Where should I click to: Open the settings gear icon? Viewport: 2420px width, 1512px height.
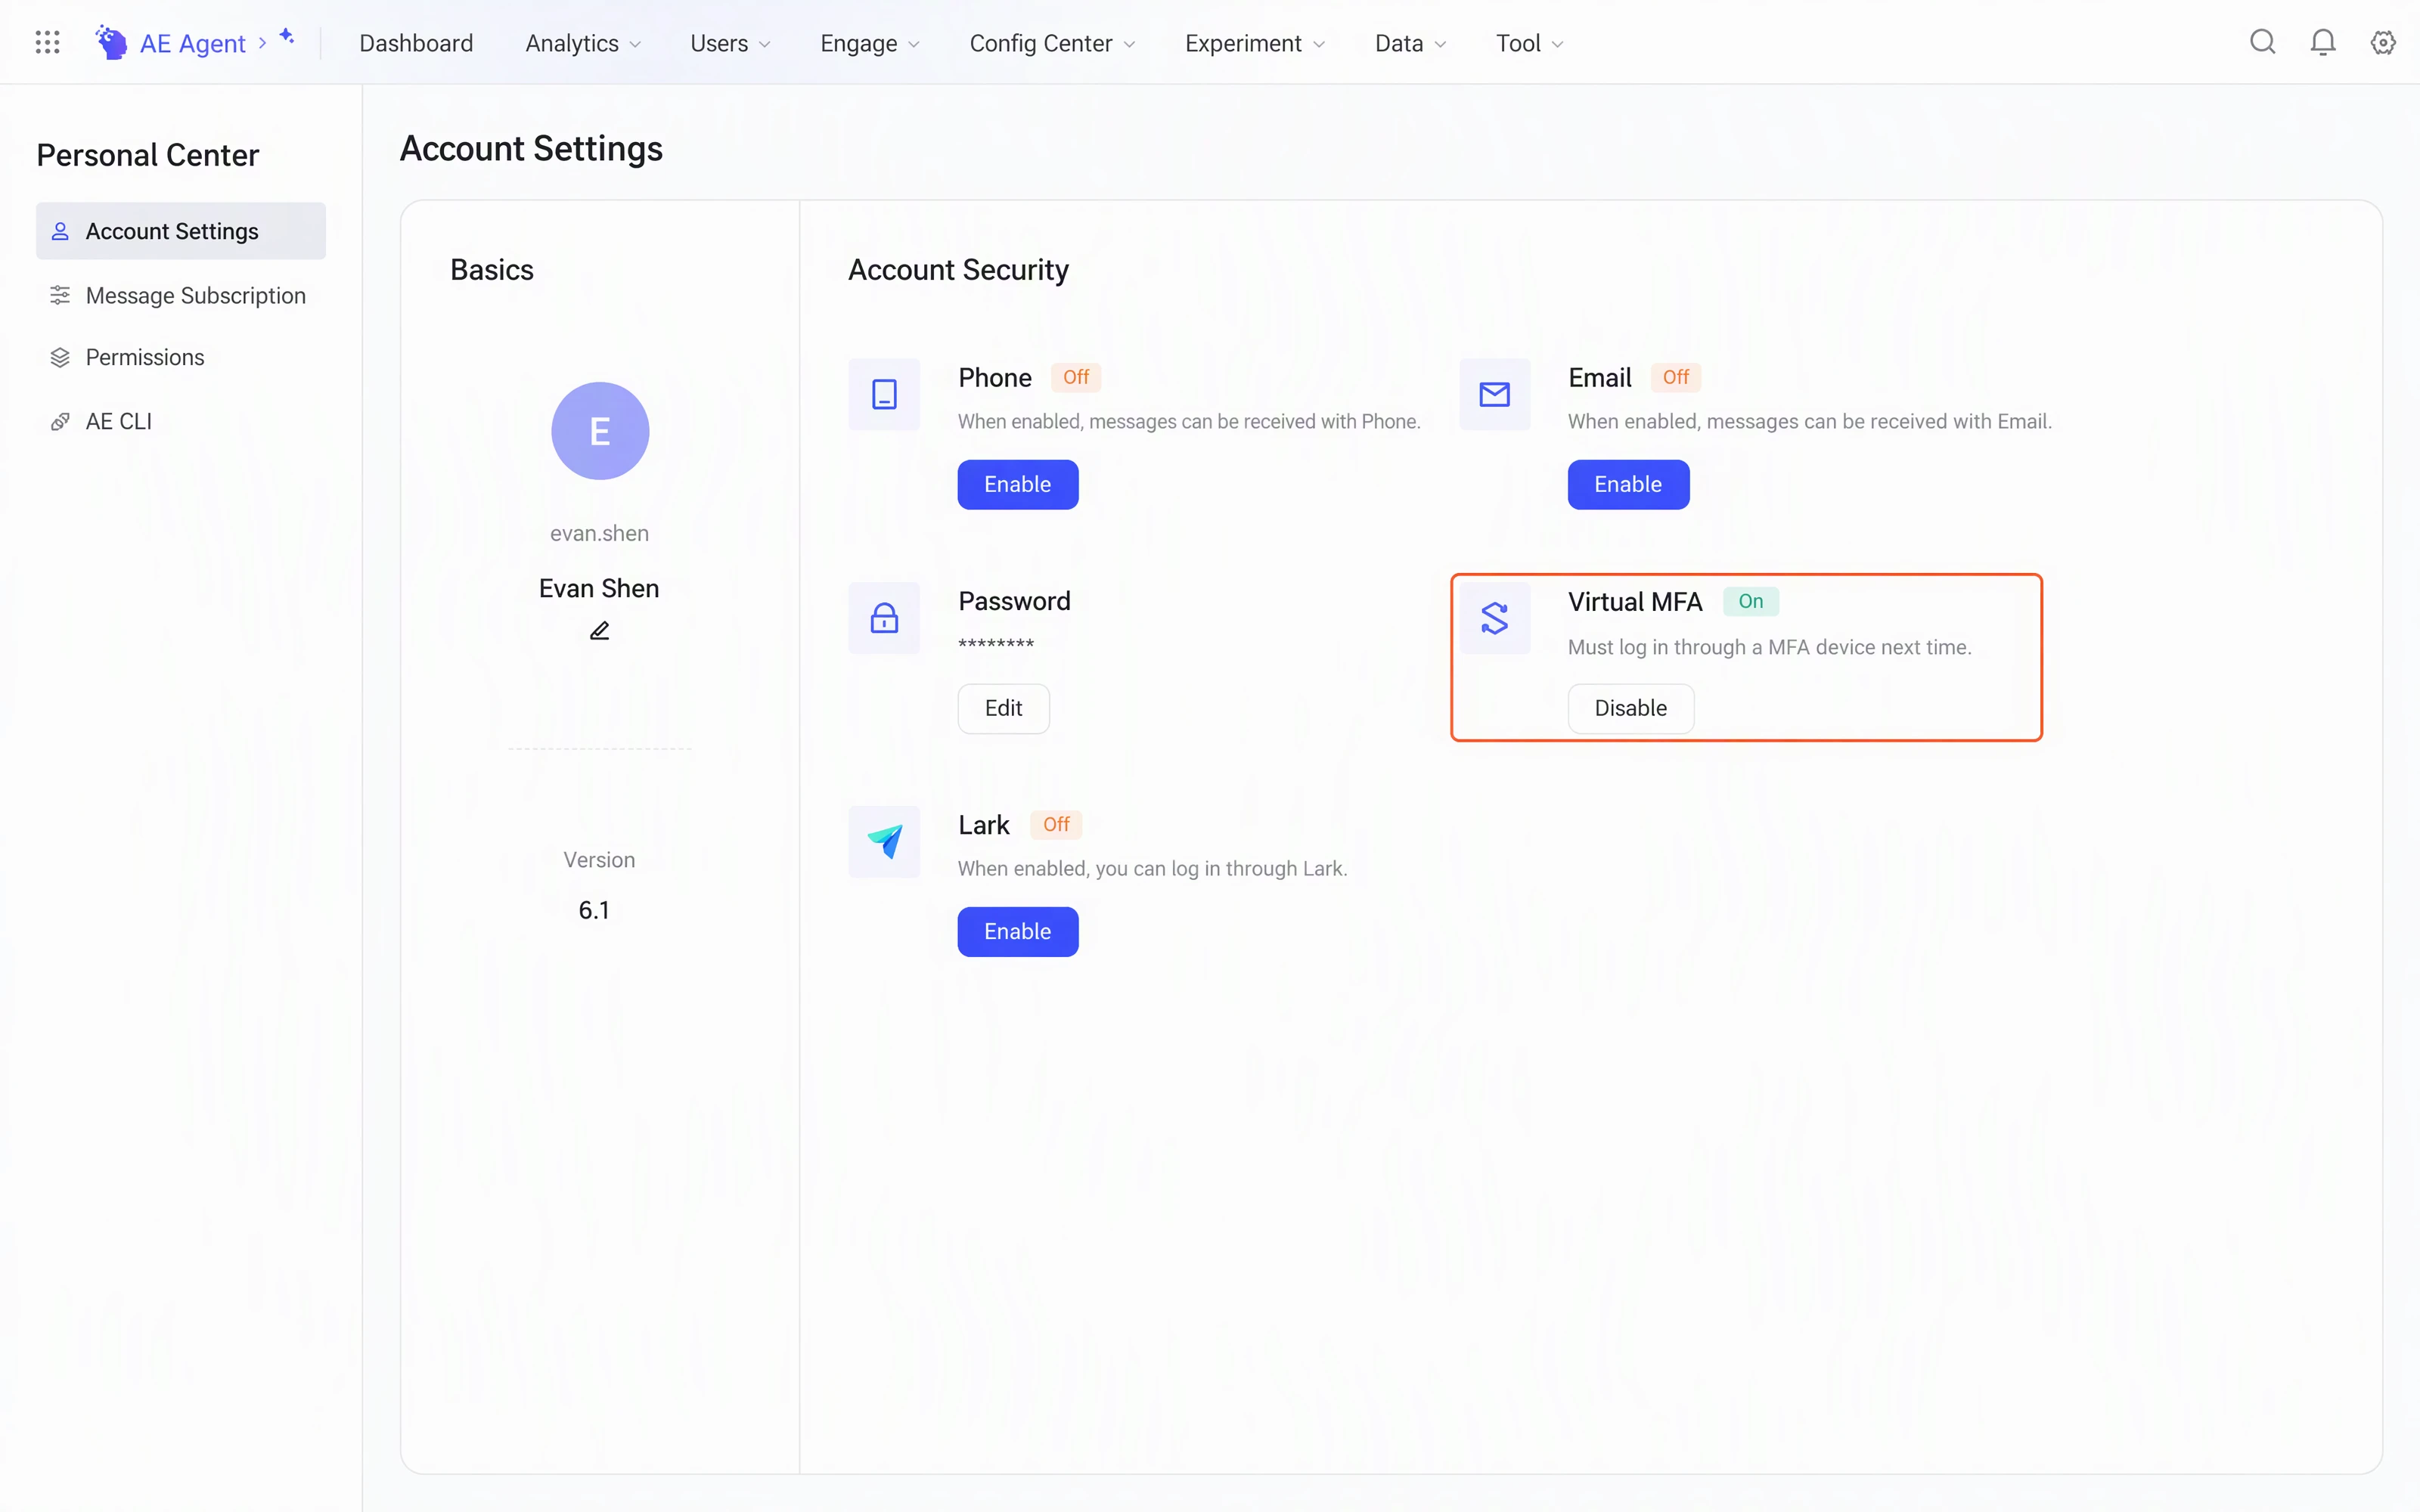tap(2383, 42)
